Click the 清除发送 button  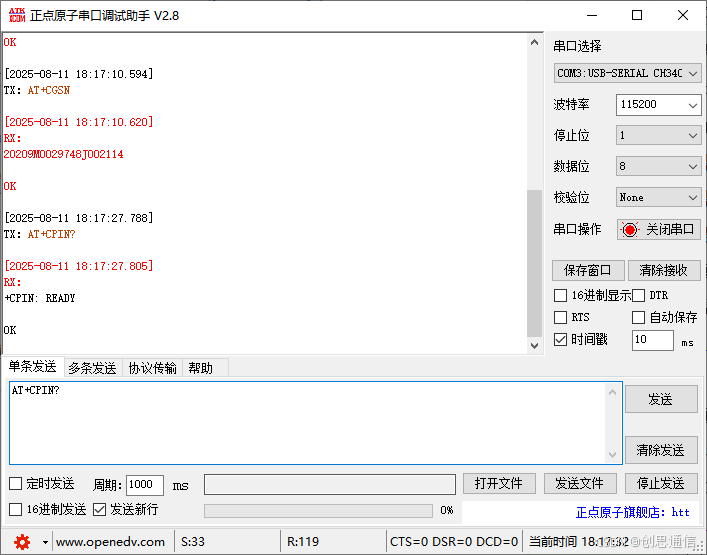click(661, 450)
